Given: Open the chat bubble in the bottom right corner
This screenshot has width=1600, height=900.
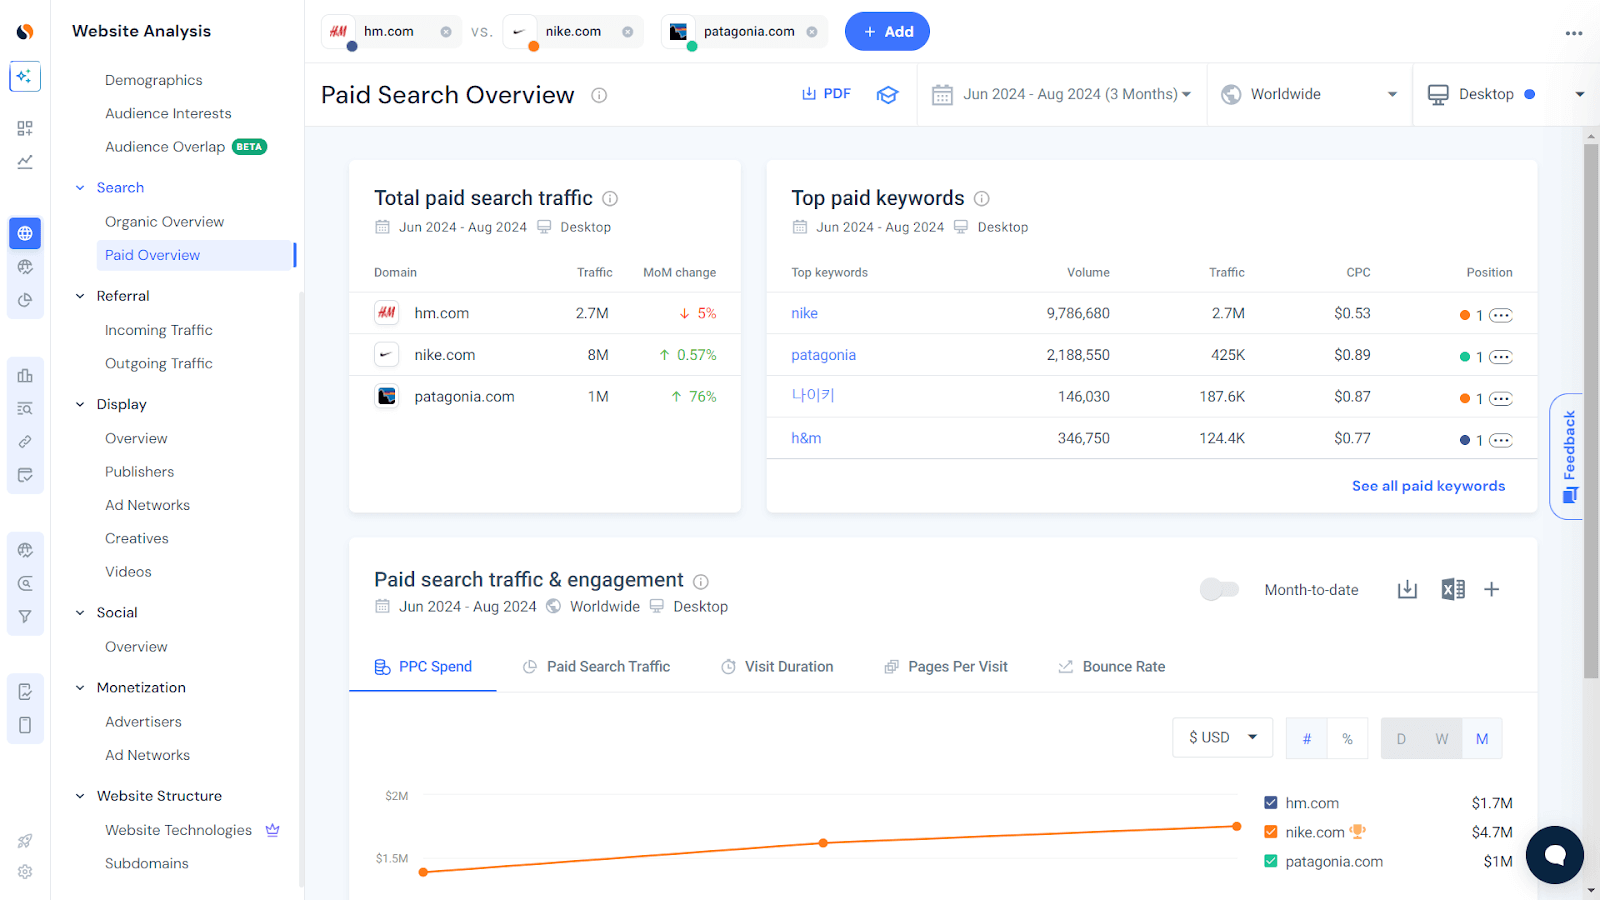Looking at the screenshot, I should coord(1554,855).
